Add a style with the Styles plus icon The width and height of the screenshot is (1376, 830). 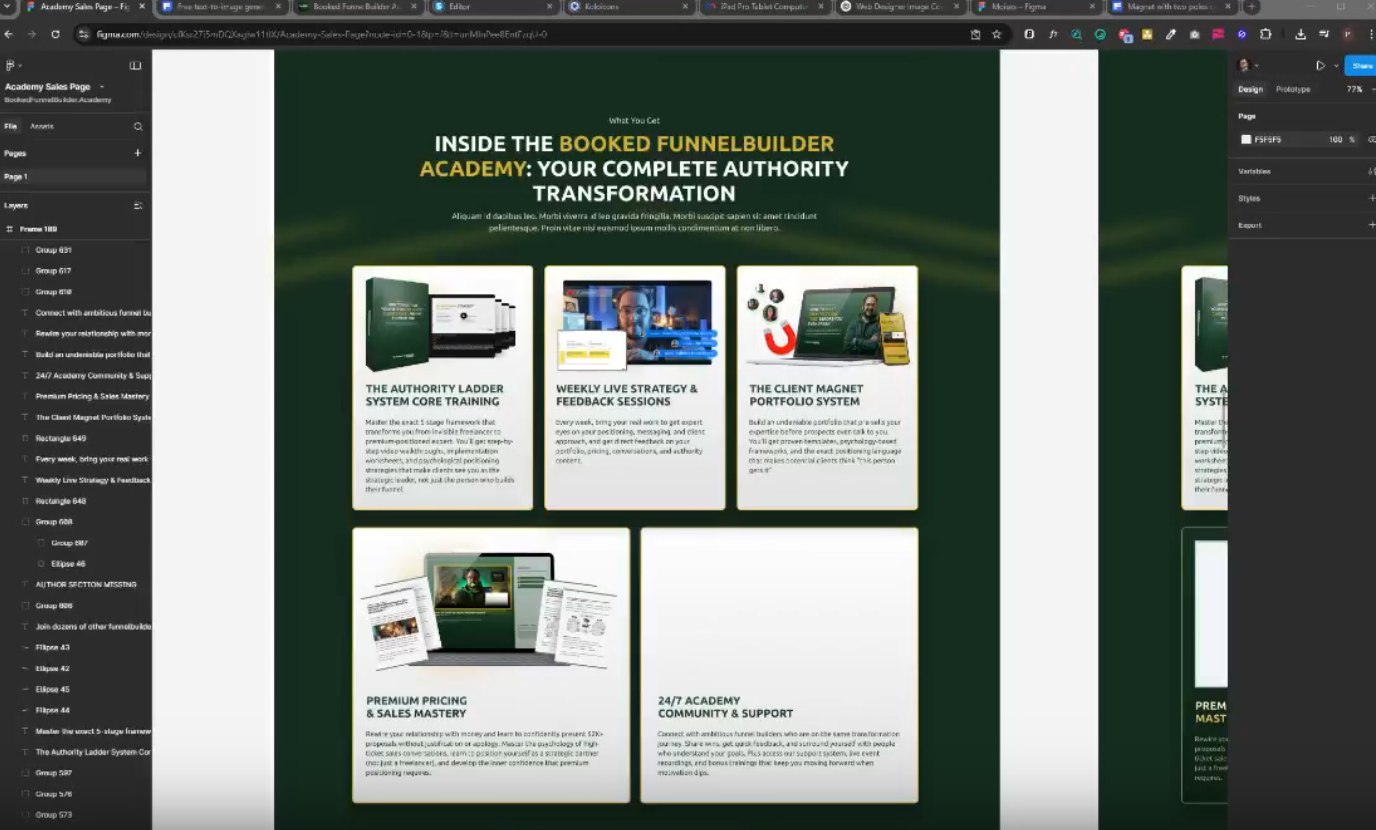pos(1371,198)
